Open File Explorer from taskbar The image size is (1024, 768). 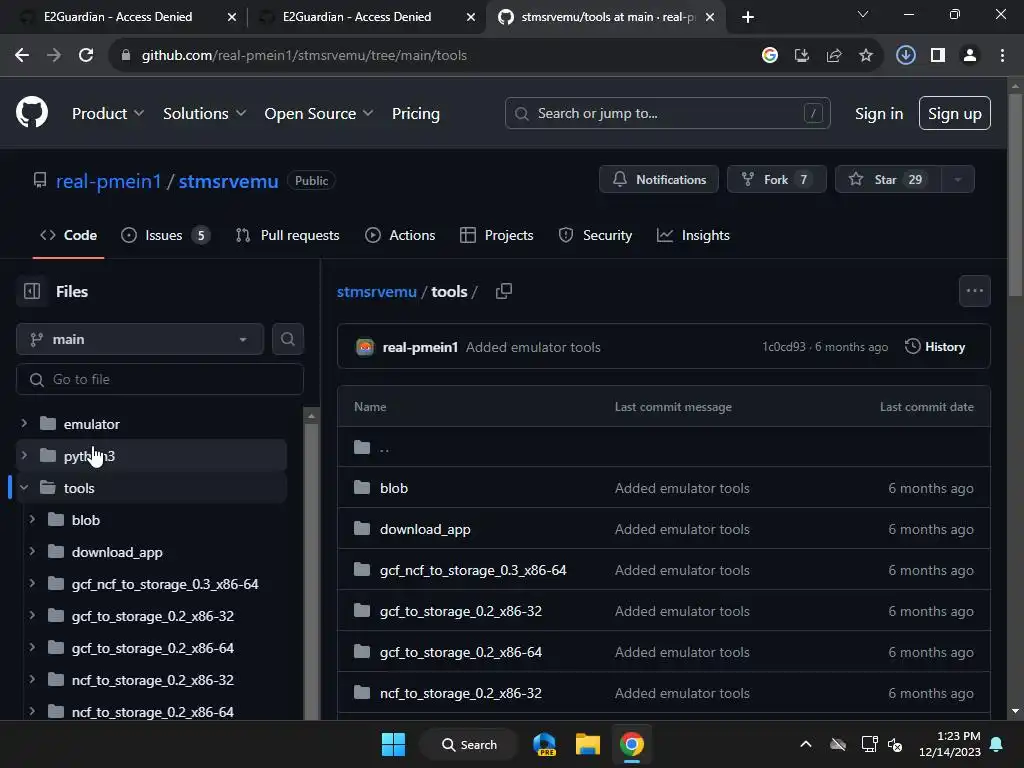click(x=588, y=744)
